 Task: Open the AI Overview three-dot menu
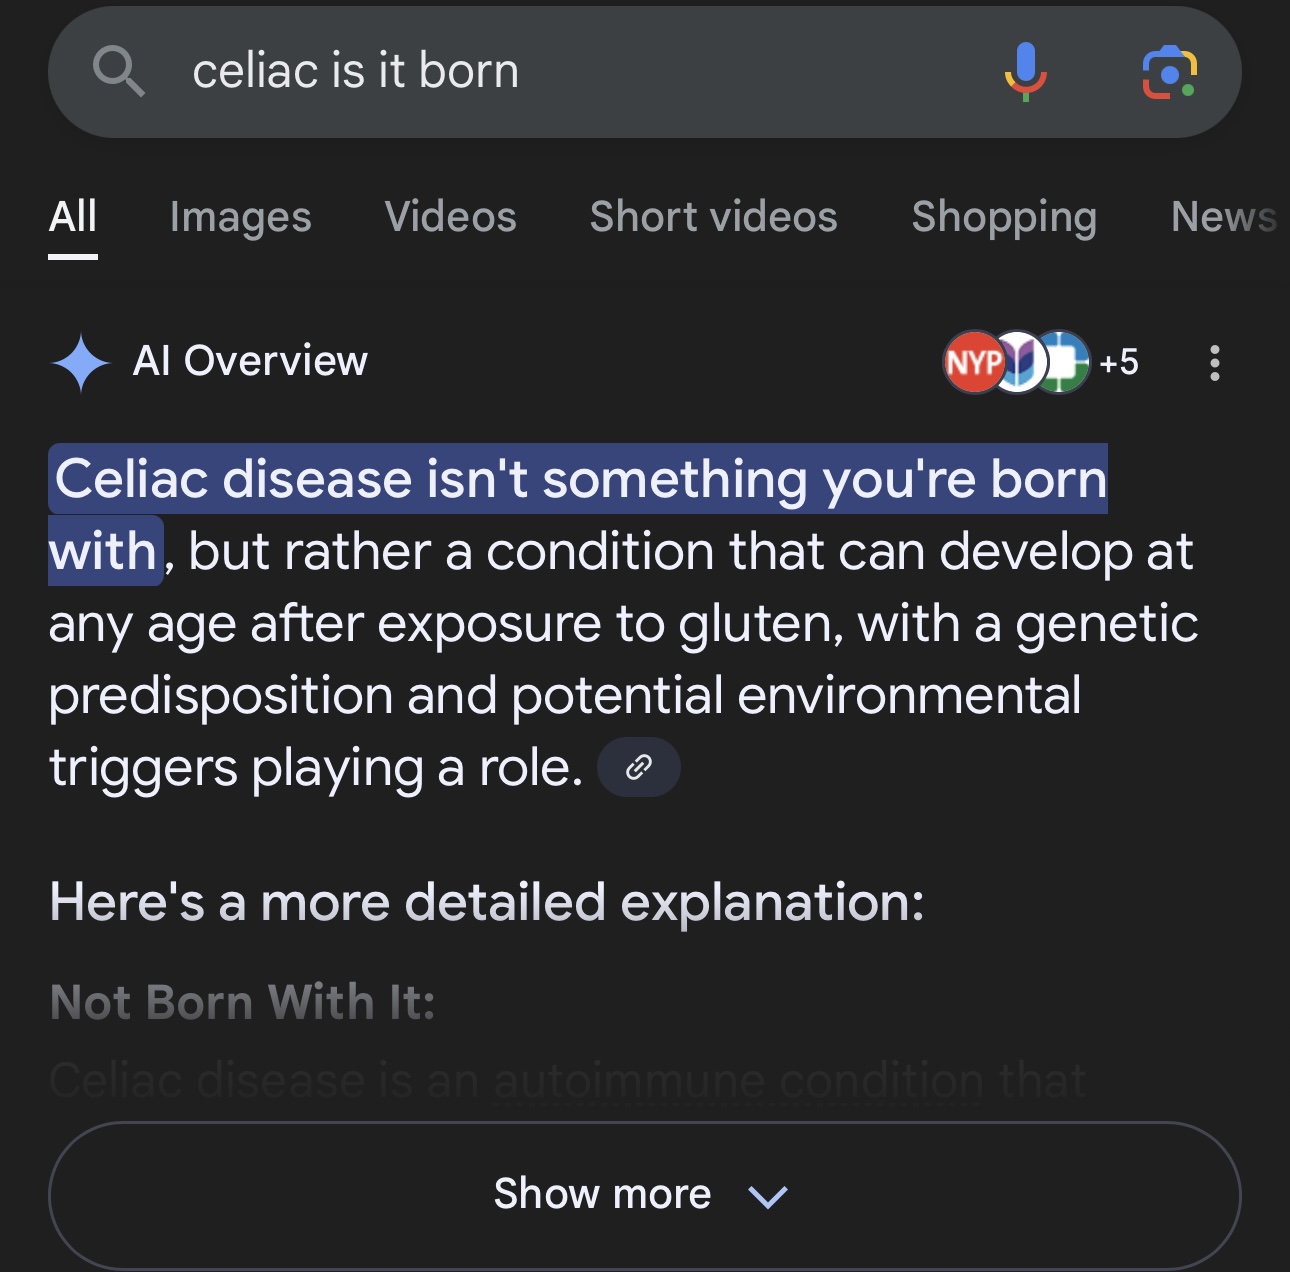(x=1215, y=363)
